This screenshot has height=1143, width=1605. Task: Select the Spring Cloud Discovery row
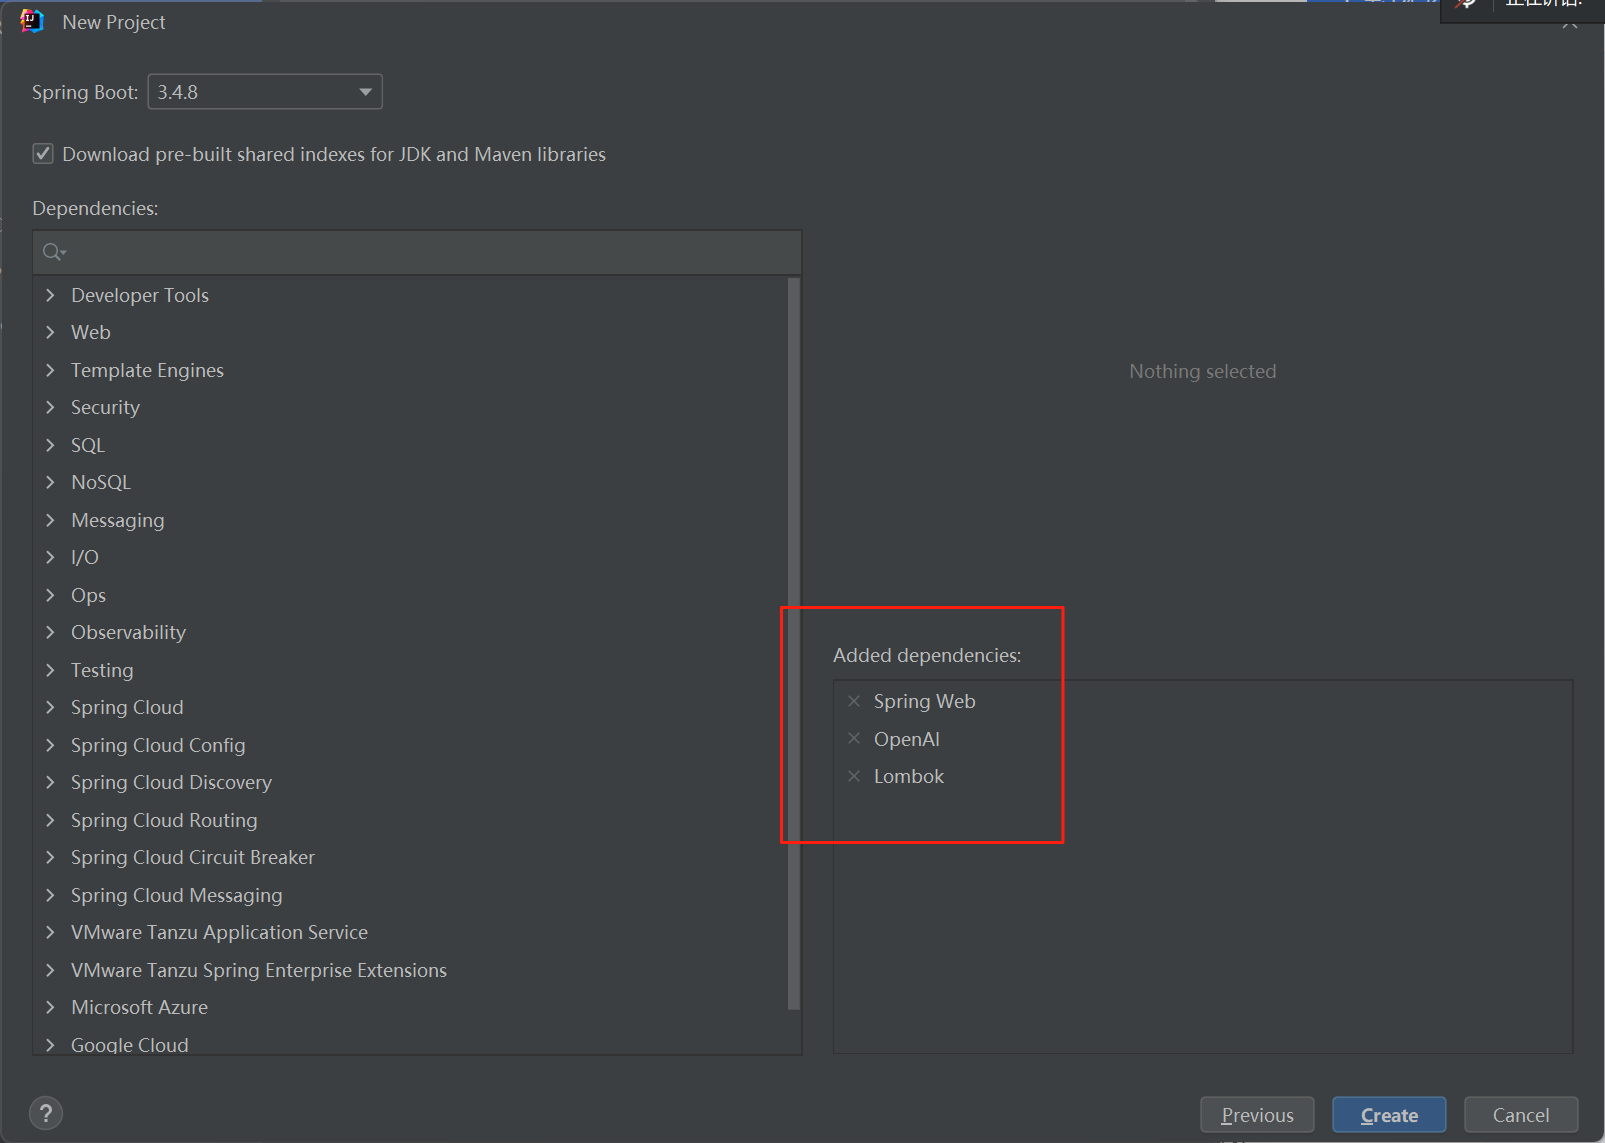[x=411, y=782]
